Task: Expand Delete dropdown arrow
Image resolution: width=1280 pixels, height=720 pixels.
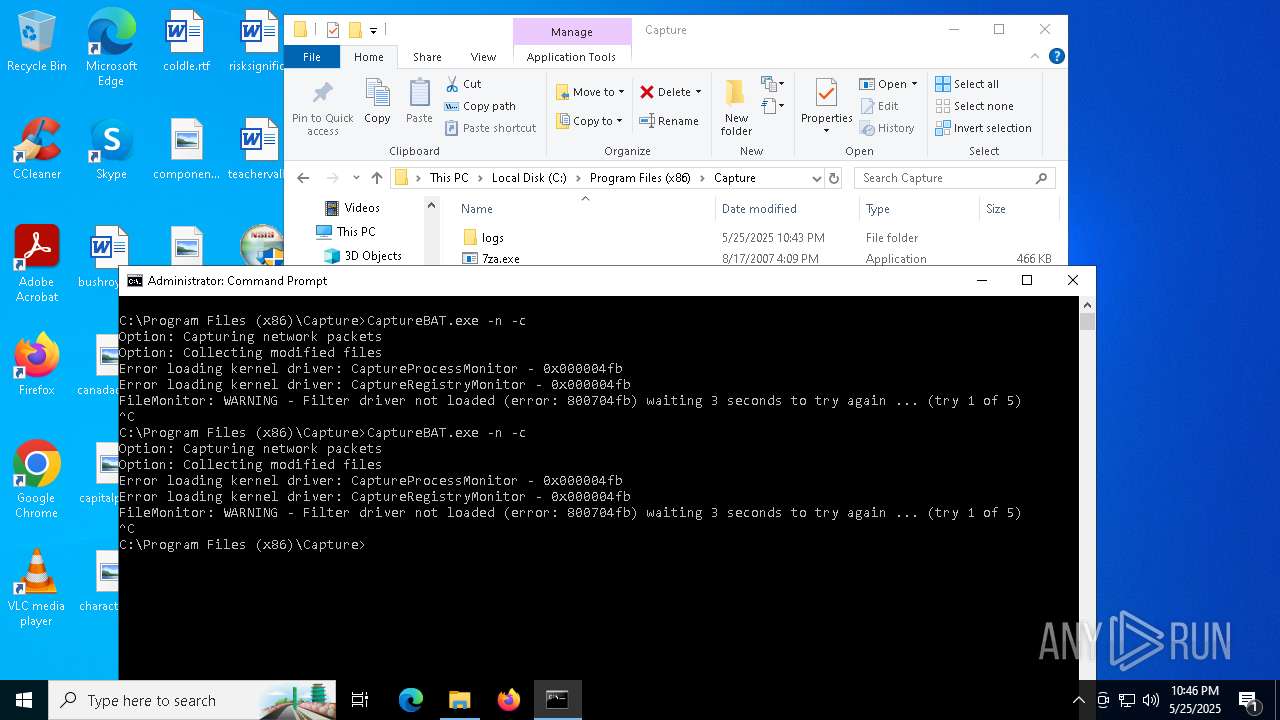Action: click(698, 92)
